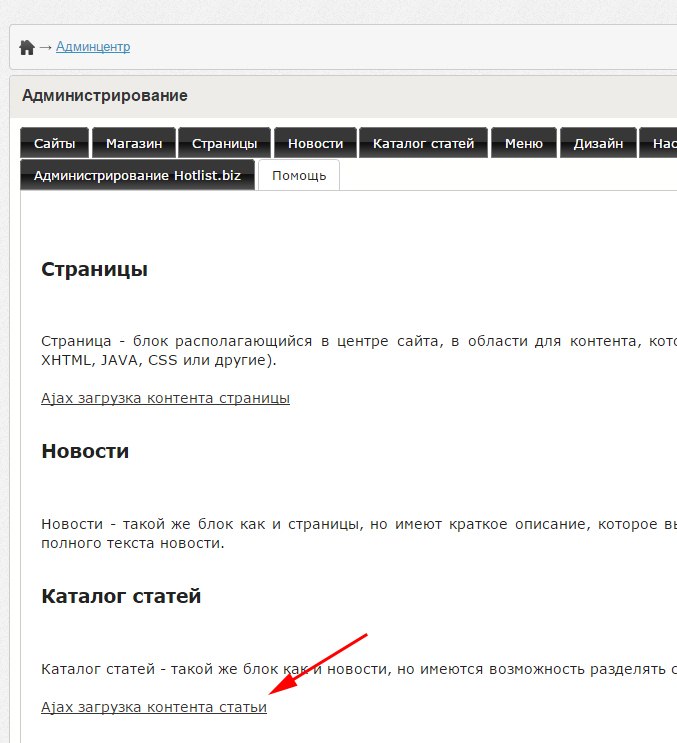The height and width of the screenshot is (743, 677).
Task: Open Администрирование Hotlist.biz tab
Action: (x=137, y=175)
